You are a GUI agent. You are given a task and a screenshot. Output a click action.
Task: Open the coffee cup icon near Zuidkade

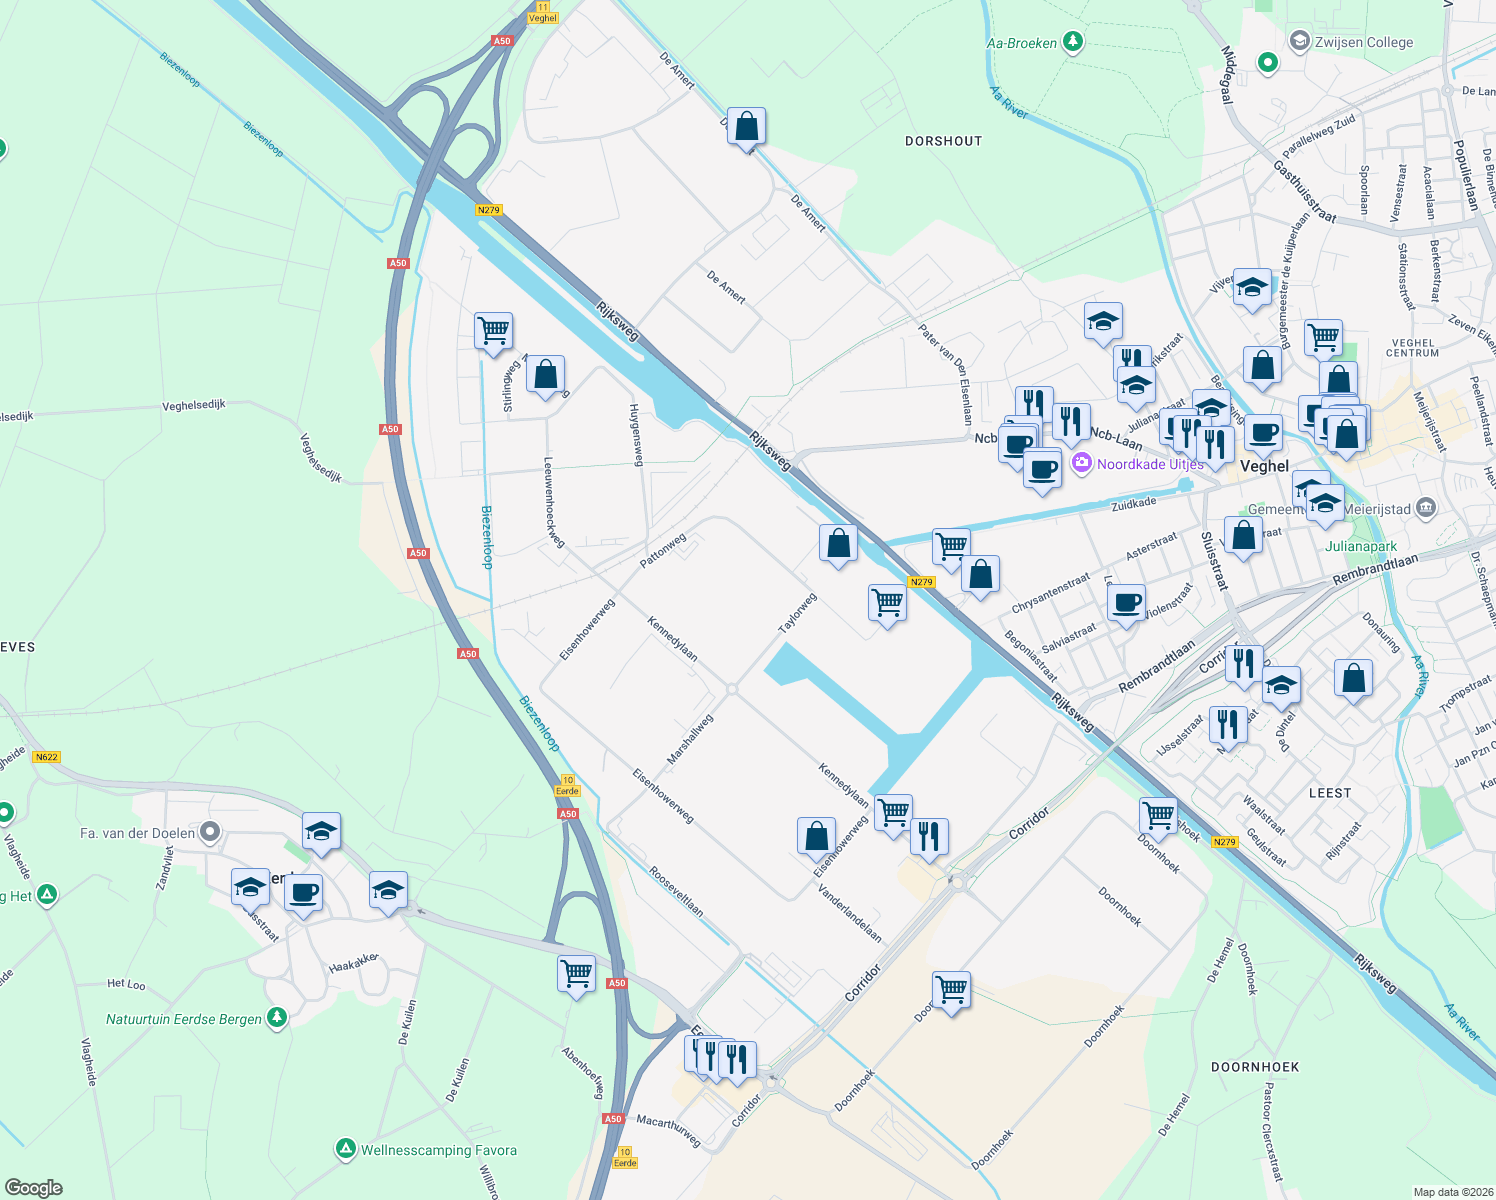click(x=1041, y=470)
